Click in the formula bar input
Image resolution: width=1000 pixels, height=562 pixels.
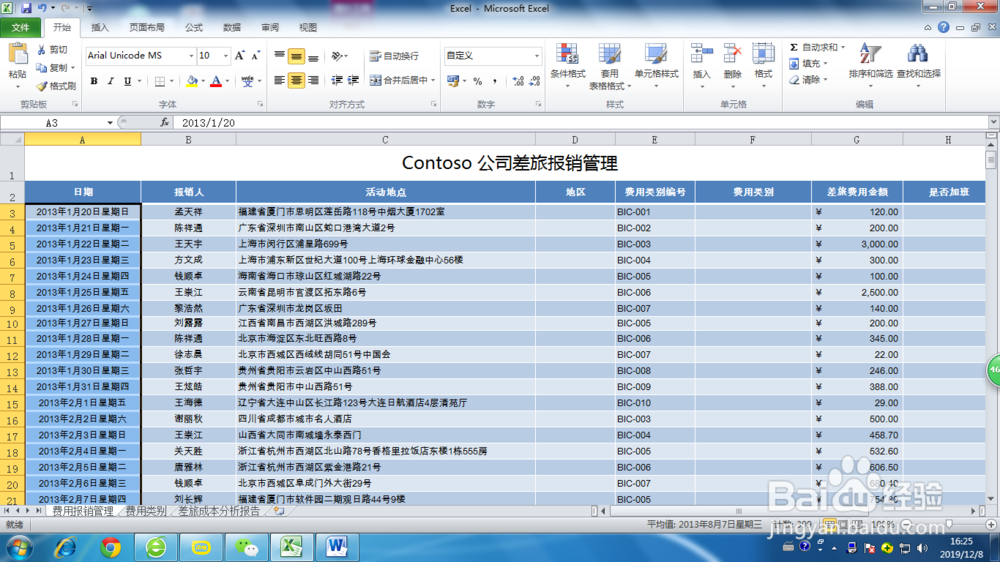pyautogui.click(x=580, y=122)
